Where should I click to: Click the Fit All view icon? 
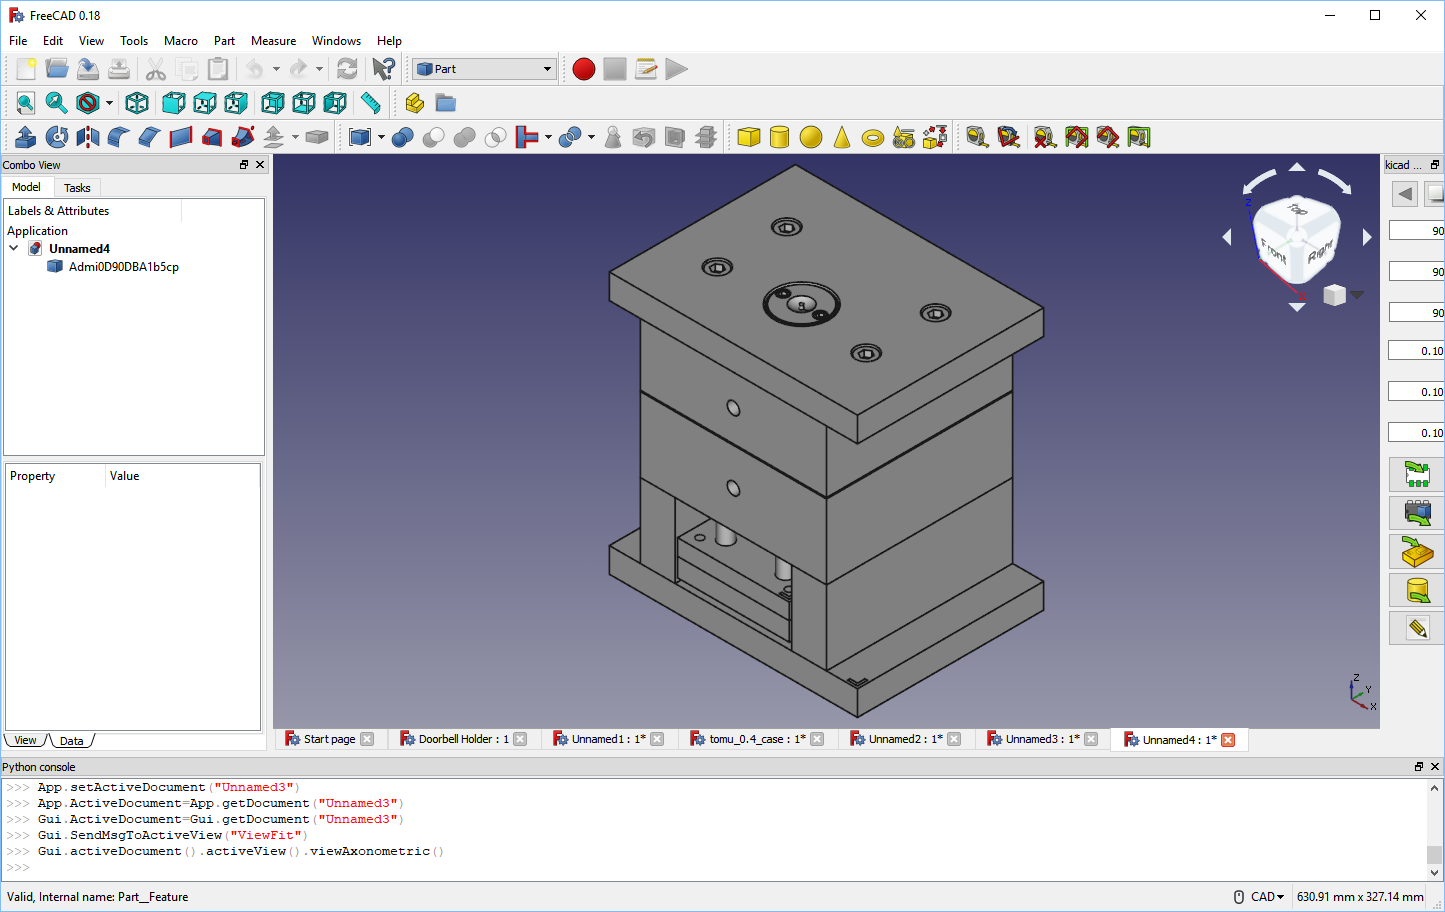coord(25,103)
